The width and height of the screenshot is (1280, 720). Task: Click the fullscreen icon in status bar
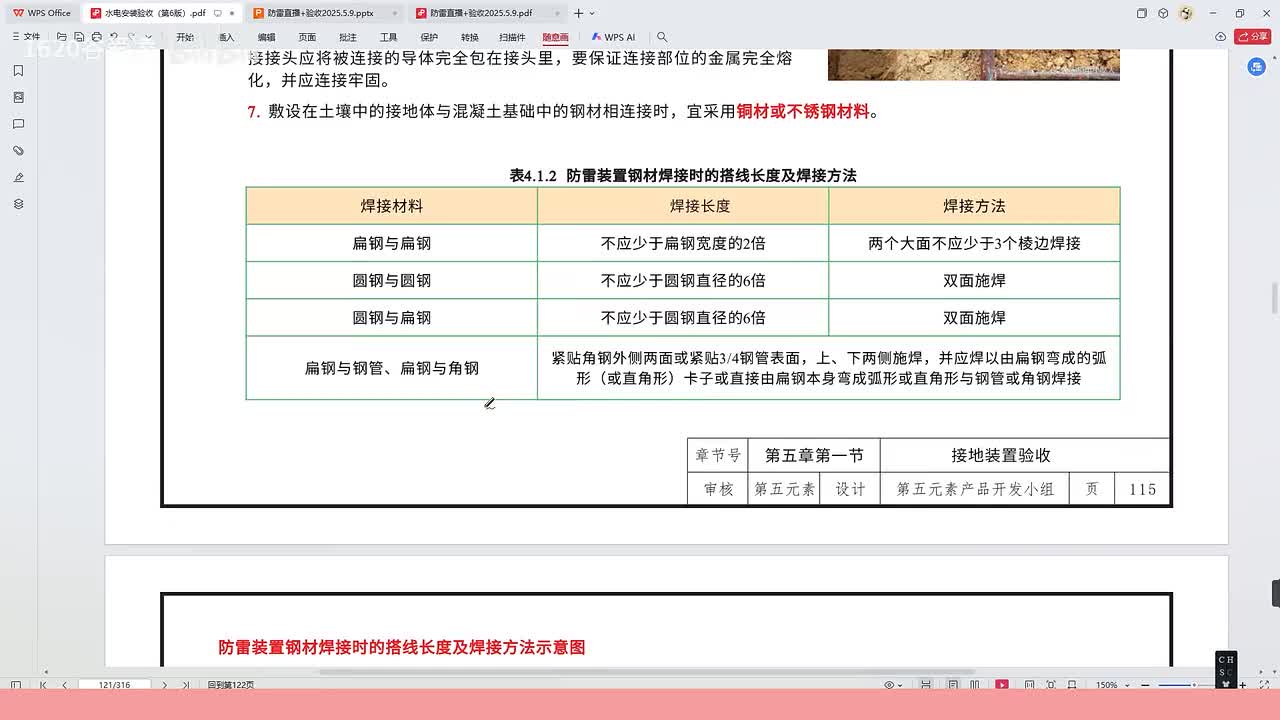click(1264, 685)
